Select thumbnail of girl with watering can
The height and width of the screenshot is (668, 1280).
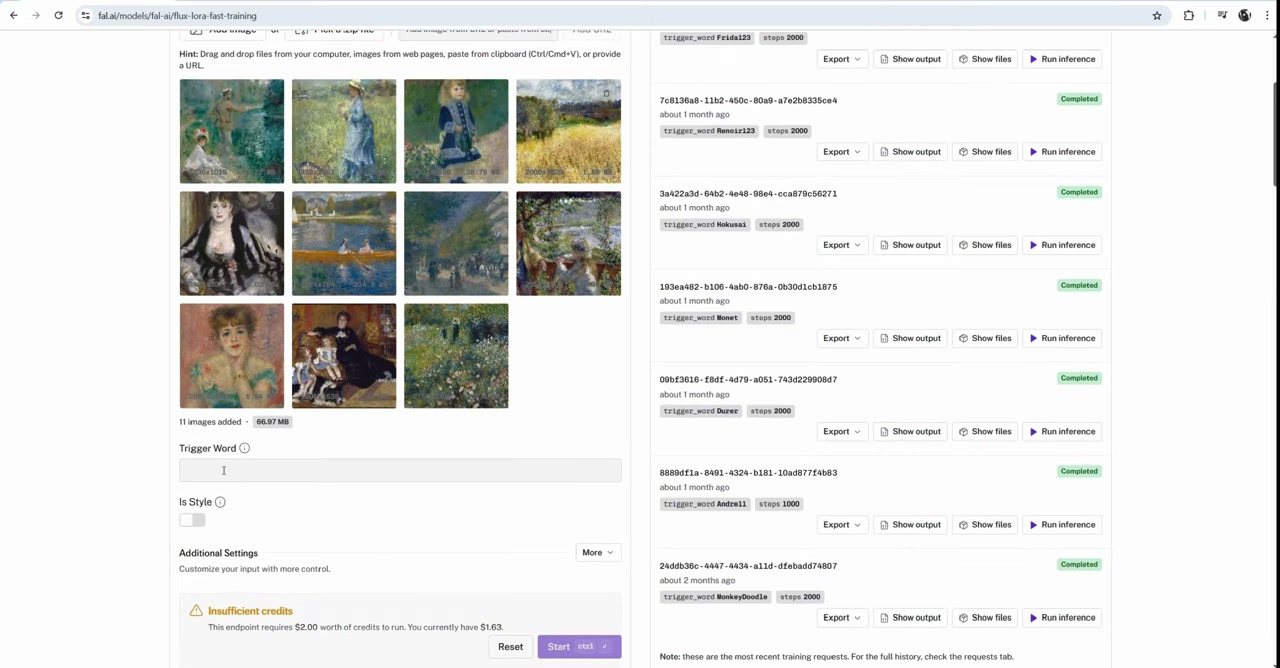456,131
